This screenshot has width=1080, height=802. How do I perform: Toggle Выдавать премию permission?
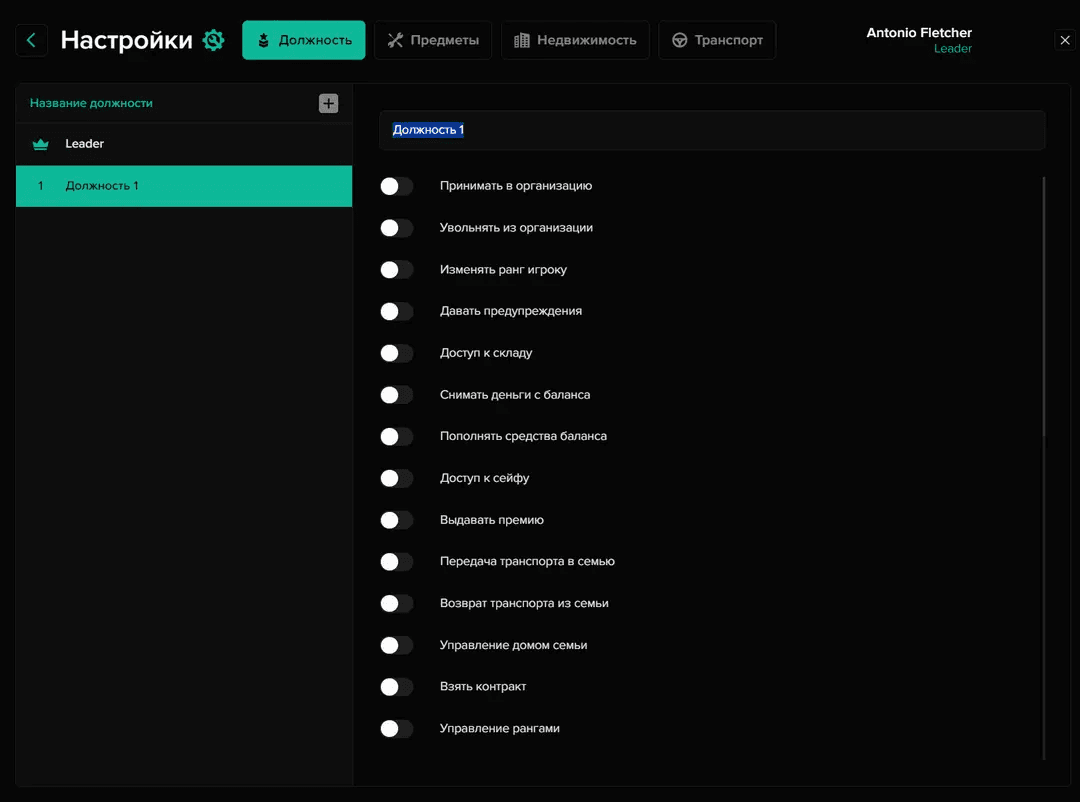point(397,520)
